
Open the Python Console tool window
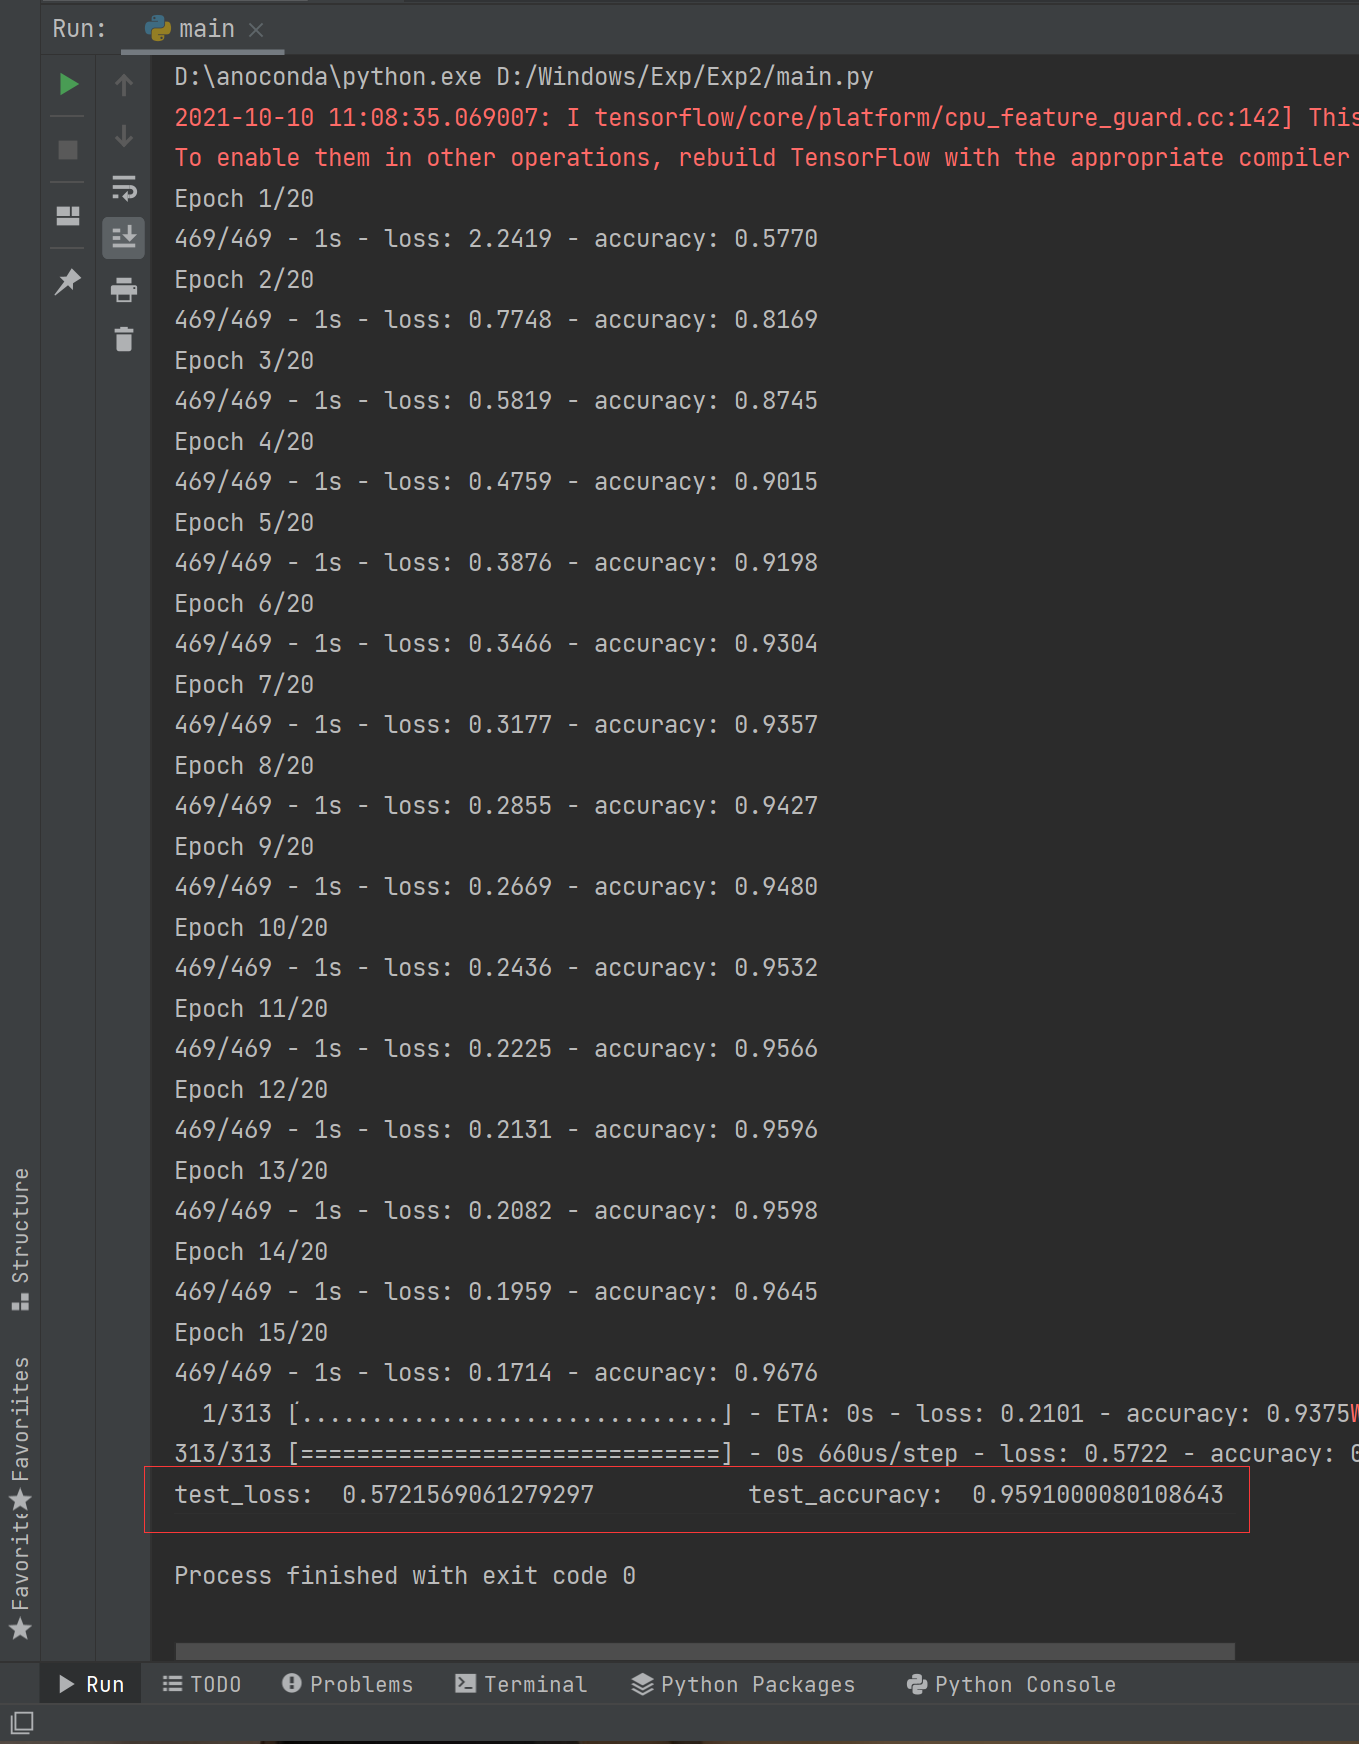1011,1684
